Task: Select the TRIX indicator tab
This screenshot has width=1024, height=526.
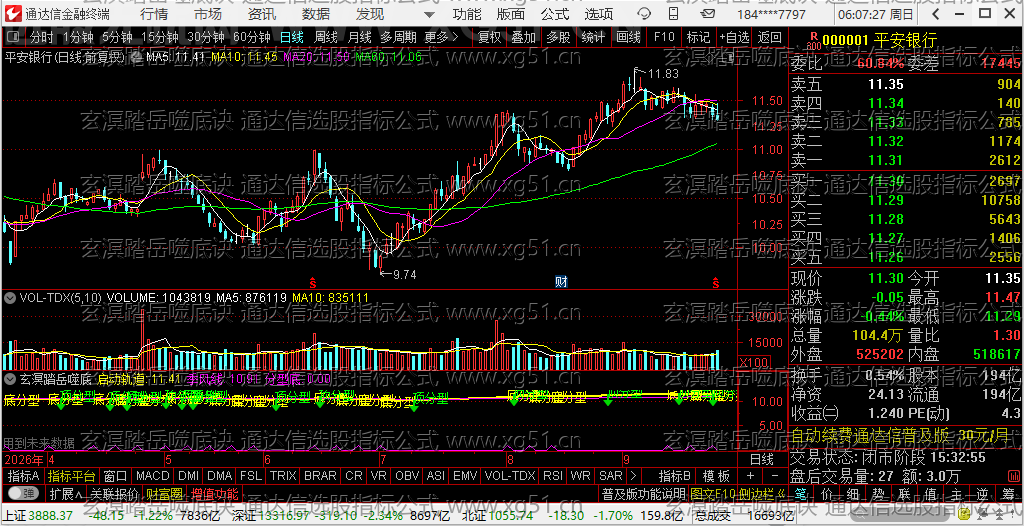Action: [x=283, y=476]
